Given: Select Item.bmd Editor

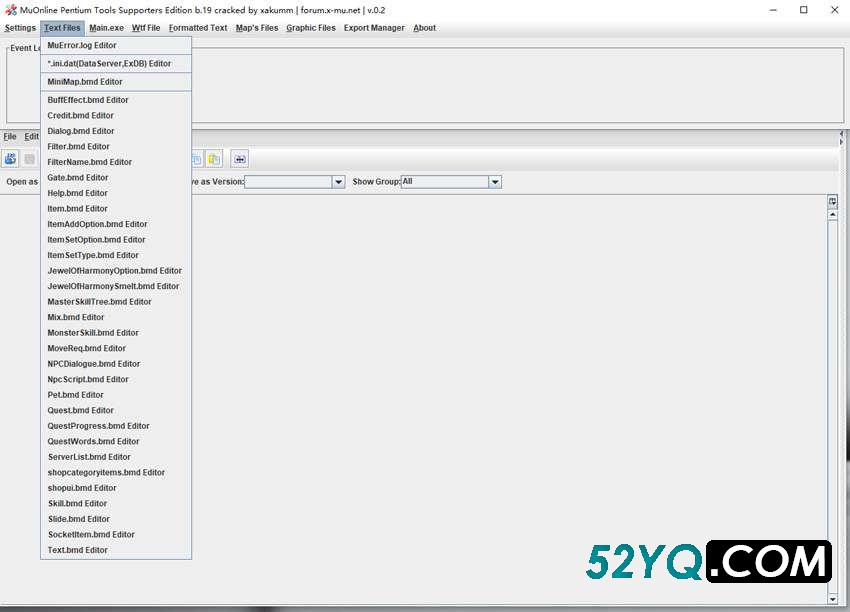Looking at the screenshot, I should (116, 209).
